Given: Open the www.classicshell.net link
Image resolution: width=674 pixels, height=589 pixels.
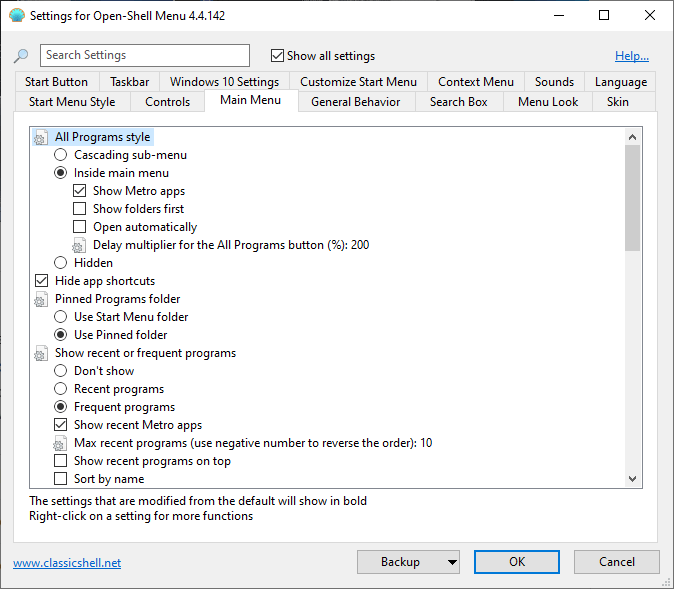Looking at the screenshot, I should coord(67,563).
